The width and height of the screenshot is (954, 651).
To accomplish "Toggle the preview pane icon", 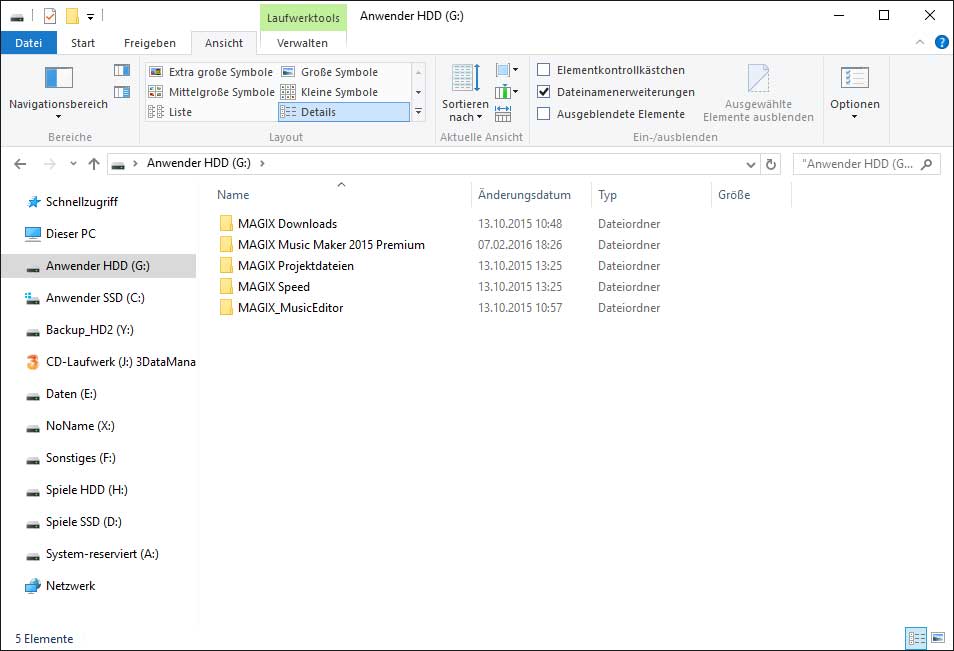I will point(122,70).
